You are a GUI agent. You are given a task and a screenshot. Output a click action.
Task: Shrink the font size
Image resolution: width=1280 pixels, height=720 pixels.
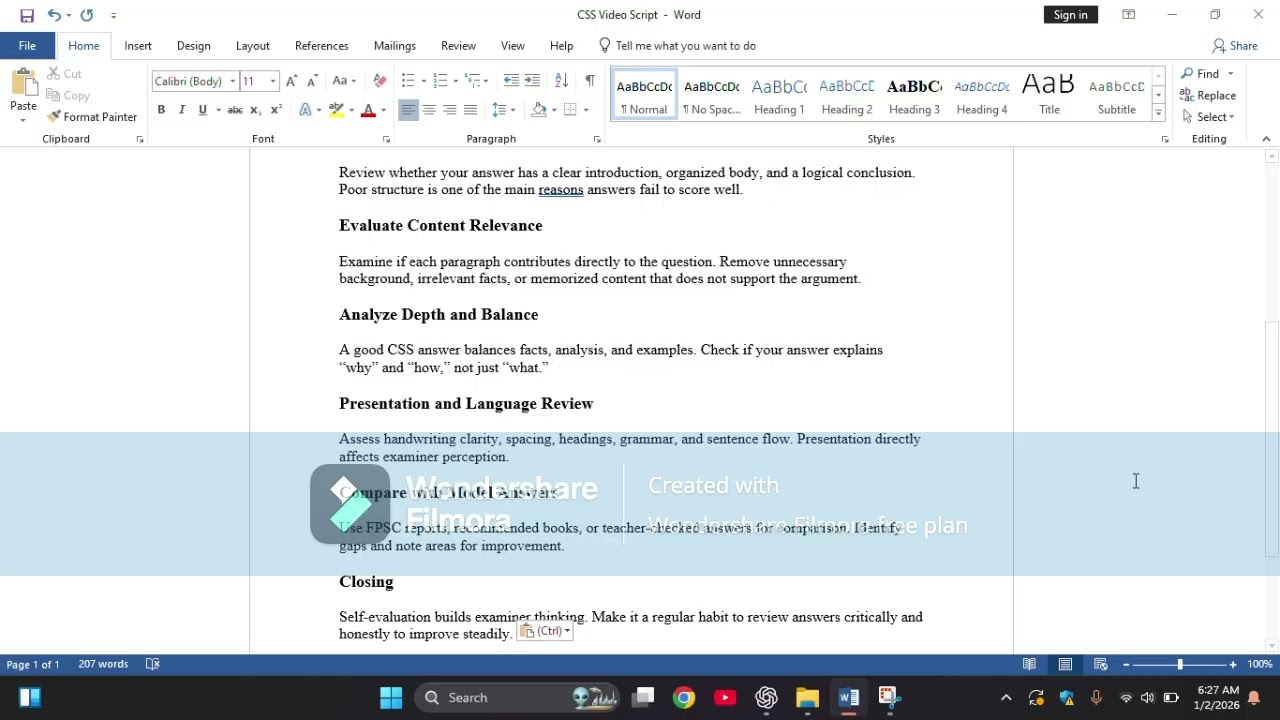(x=312, y=81)
